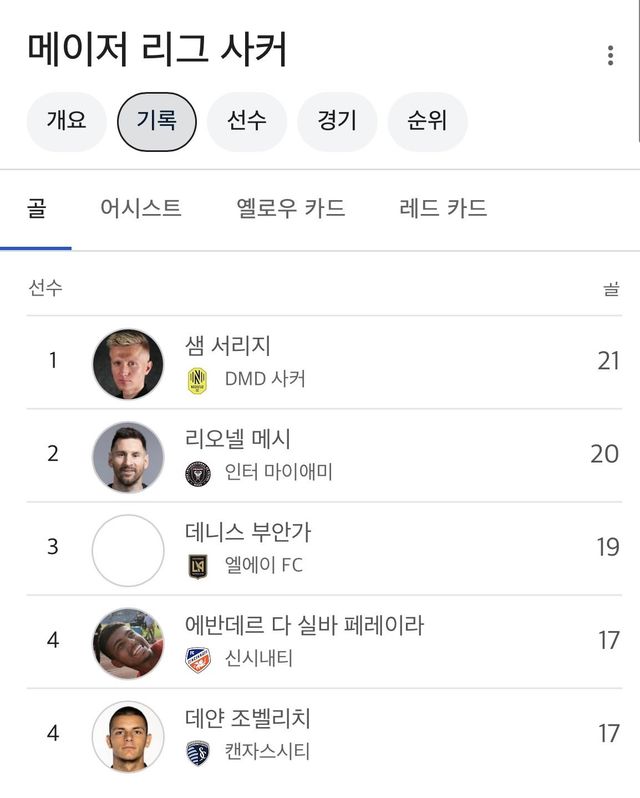Click the Nashville SC club crest icon
Viewport: 640px width, 798px height.
[198, 380]
